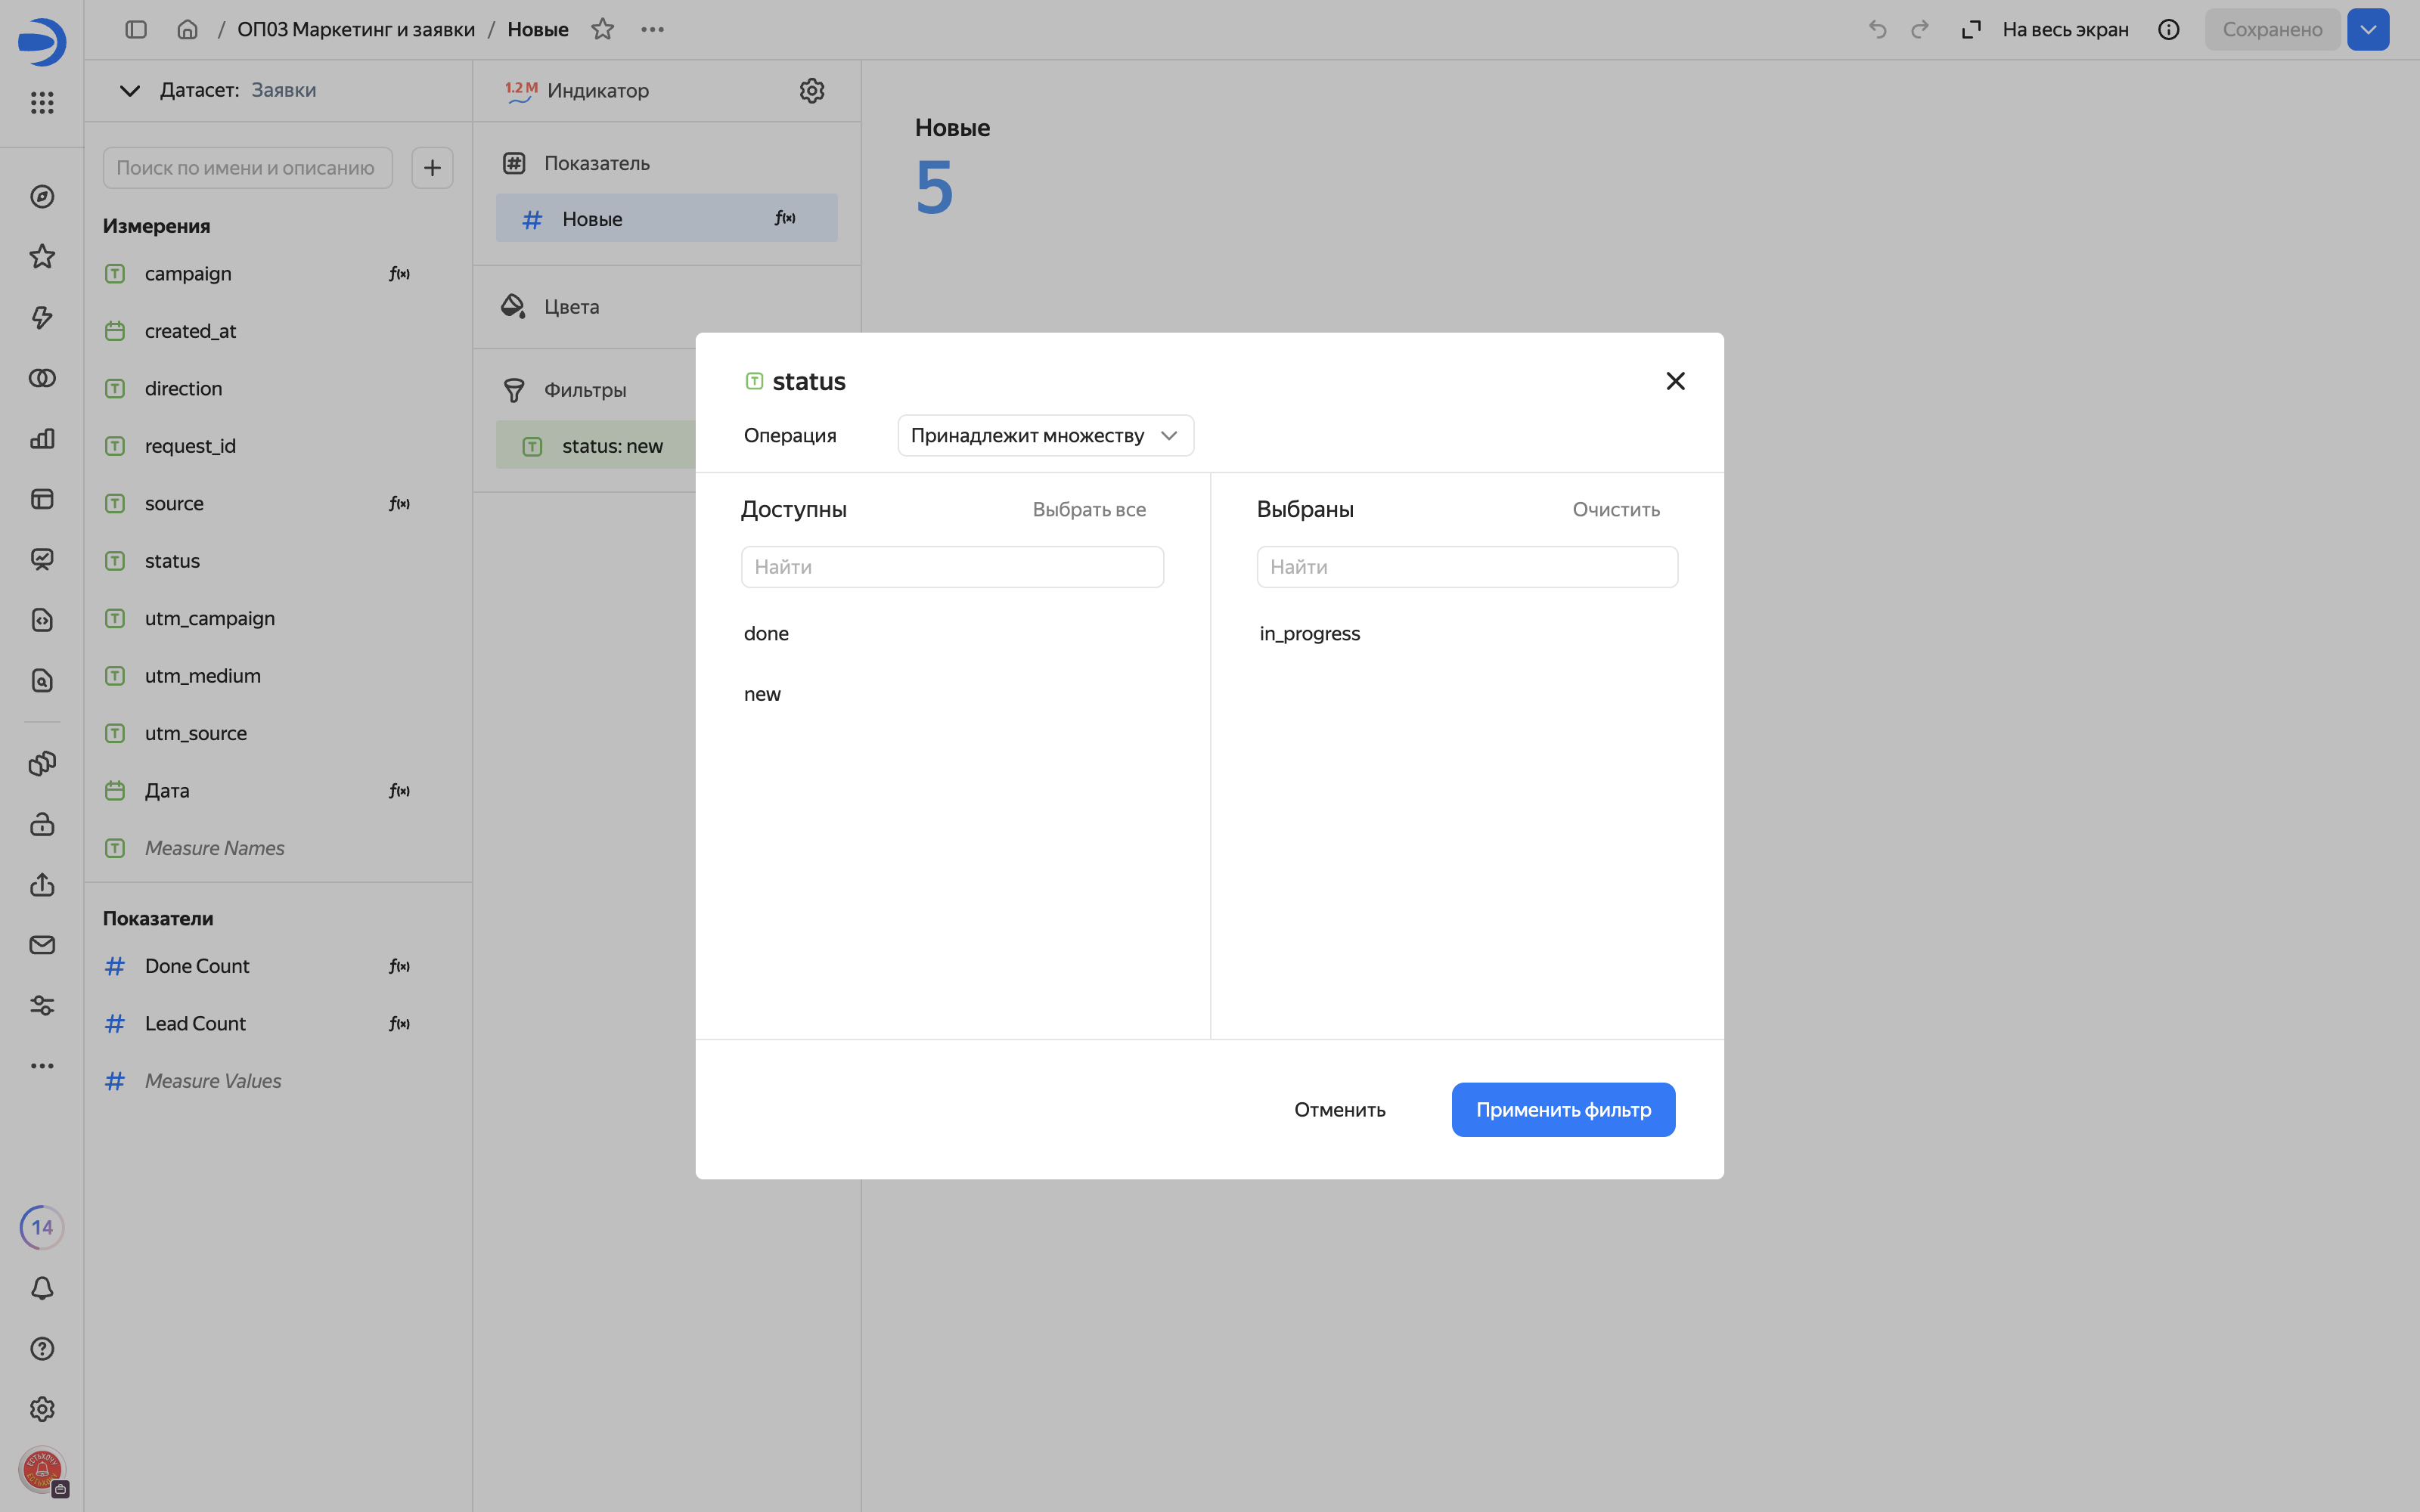
Task: Toggle the left navigation panel icon
Action: tap(136, 29)
